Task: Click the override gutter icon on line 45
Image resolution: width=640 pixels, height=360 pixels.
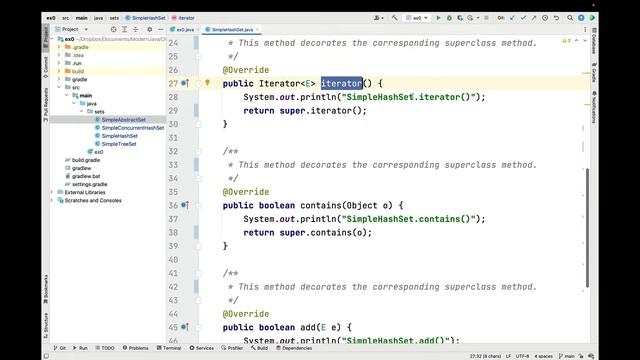Action: (x=185, y=327)
